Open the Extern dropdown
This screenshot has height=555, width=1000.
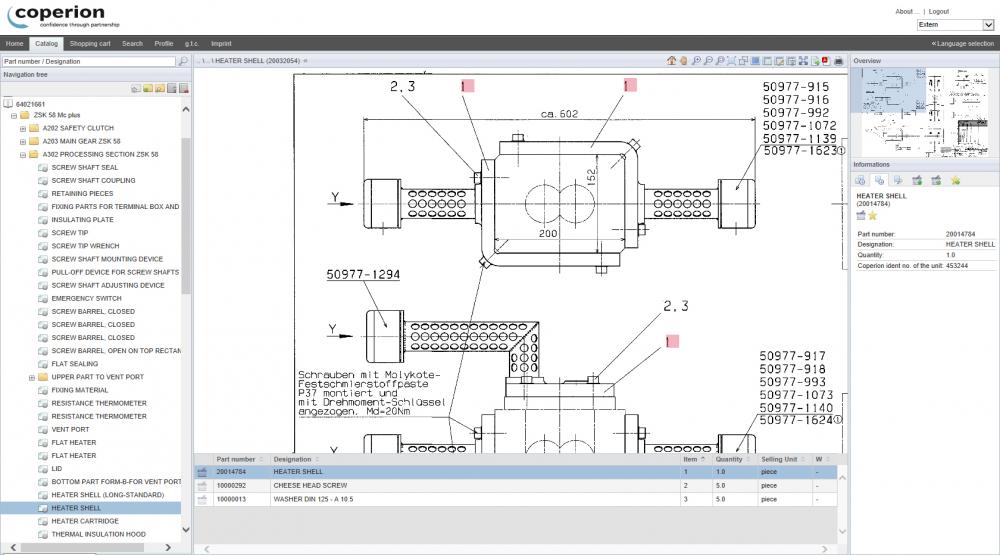pos(955,25)
